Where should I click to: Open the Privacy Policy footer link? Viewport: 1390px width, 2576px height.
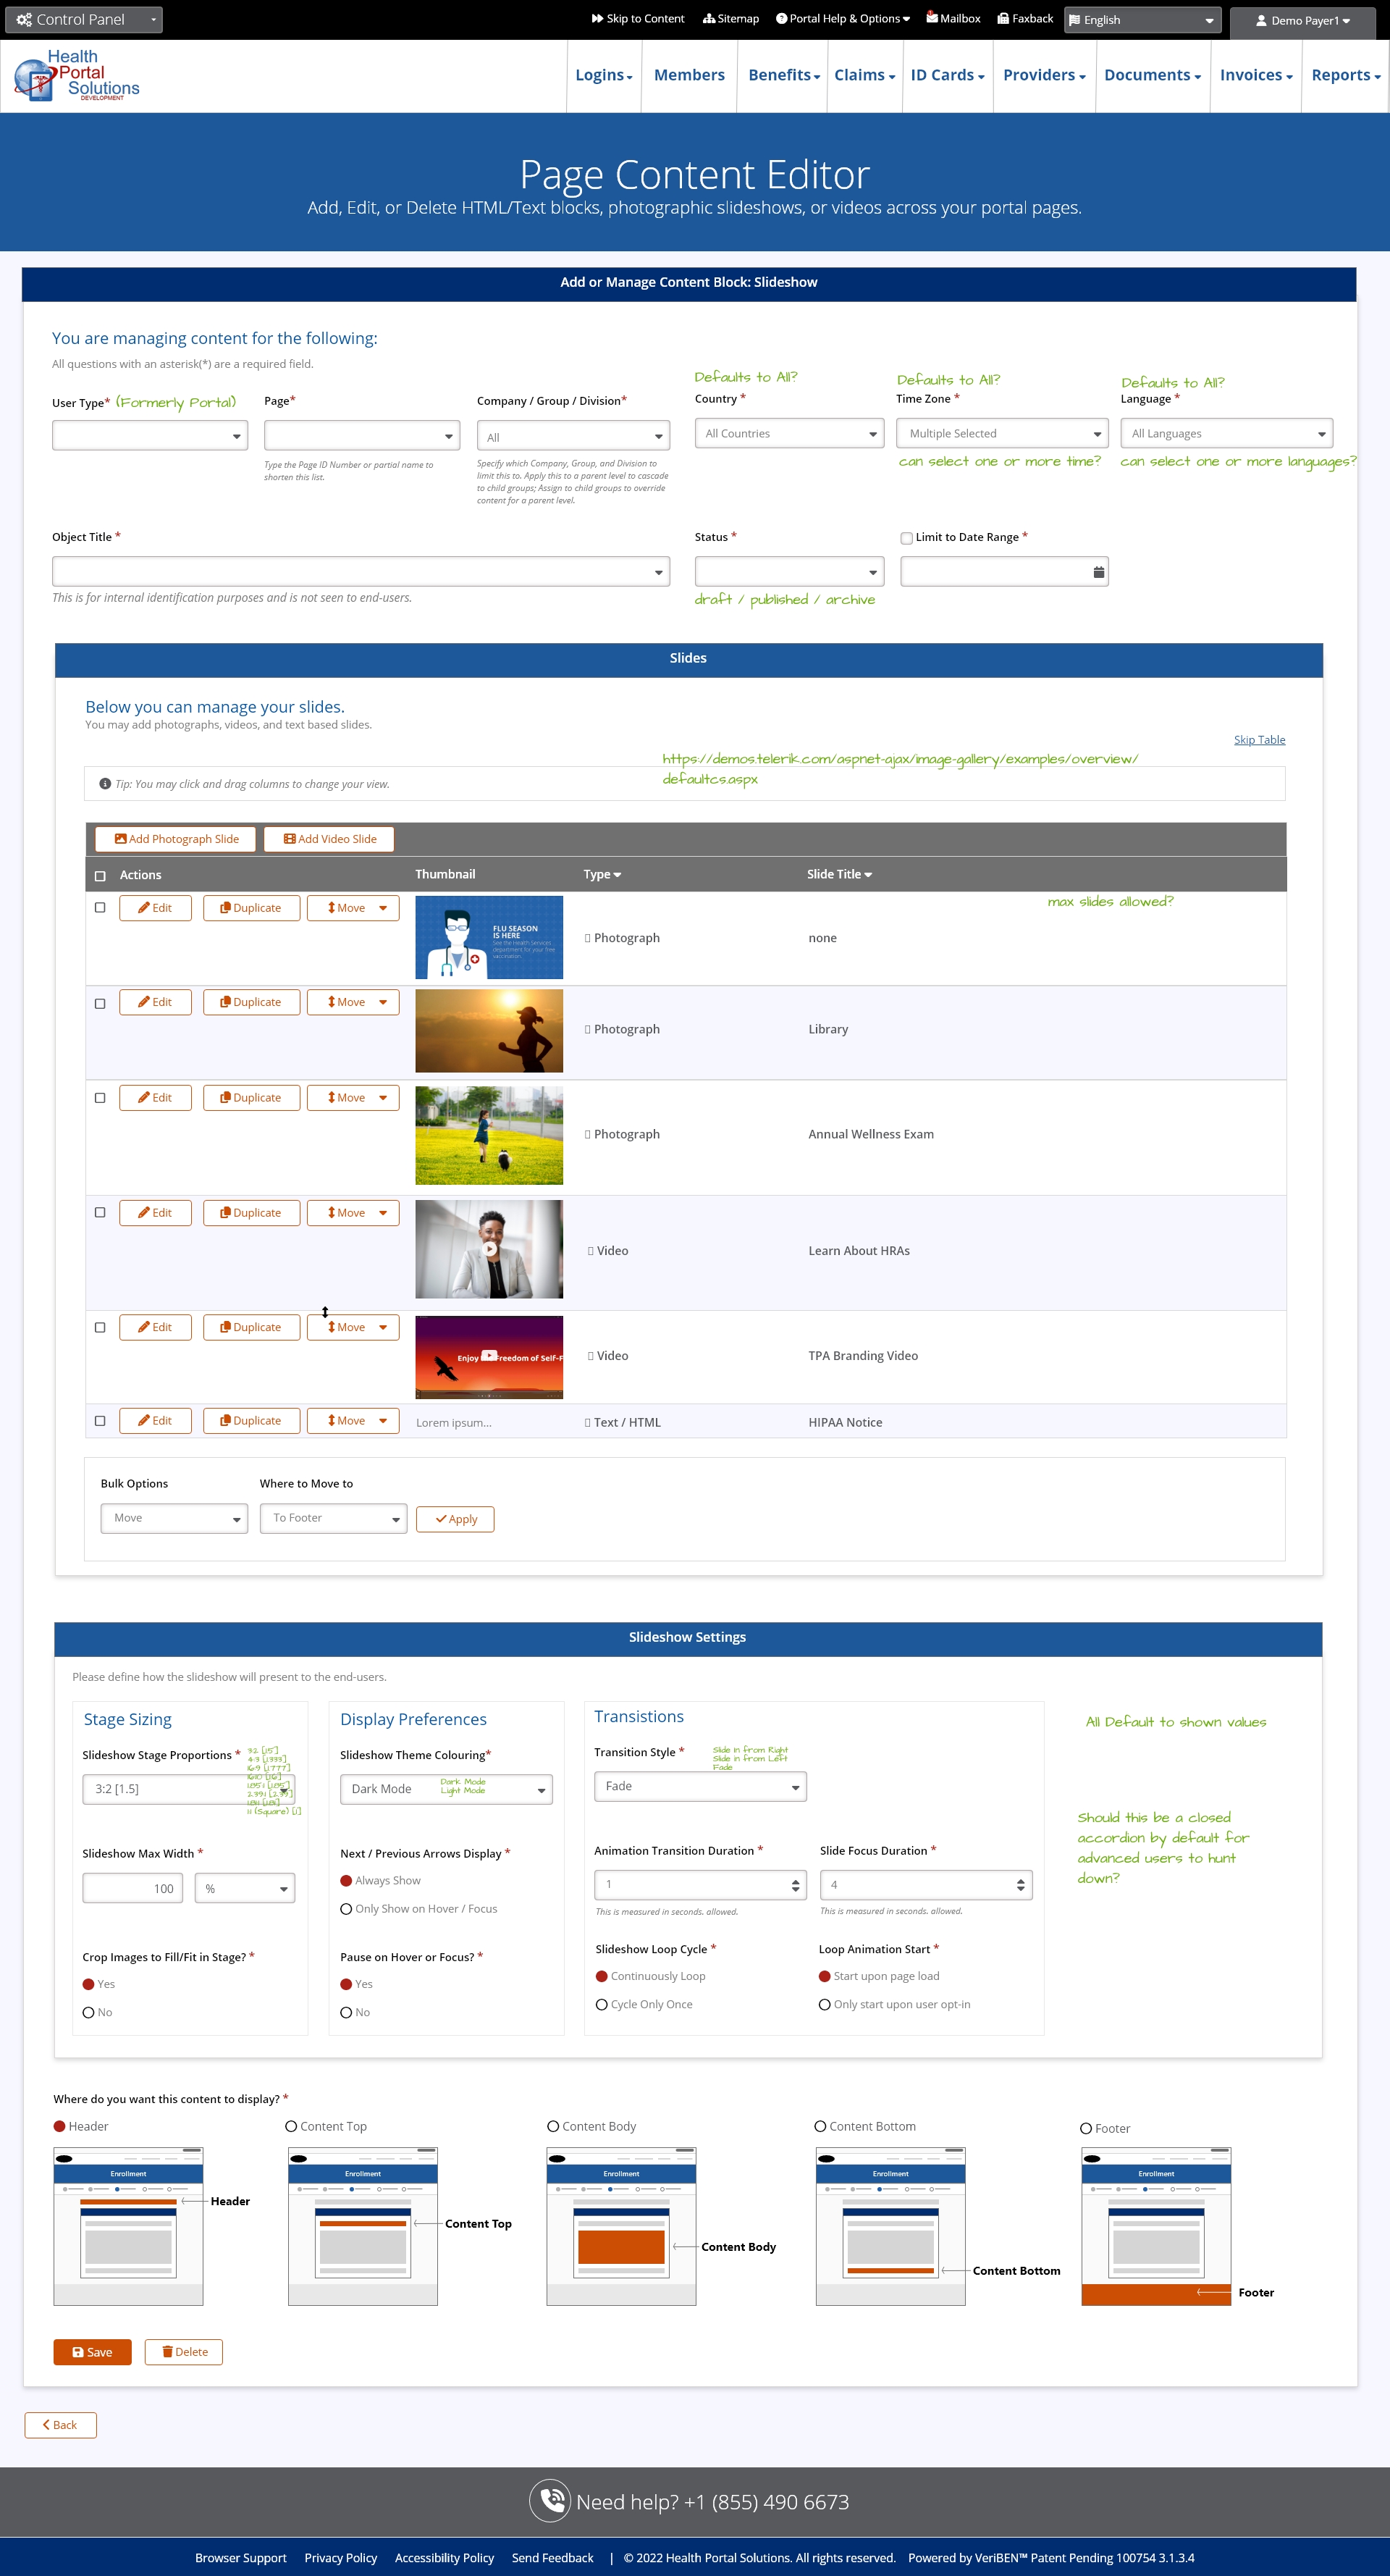[x=341, y=2558]
